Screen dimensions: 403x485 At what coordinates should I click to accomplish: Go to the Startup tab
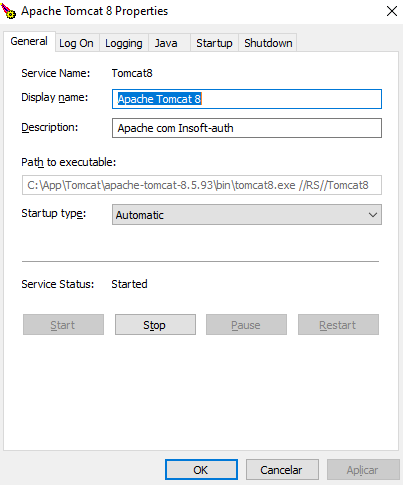(x=214, y=43)
